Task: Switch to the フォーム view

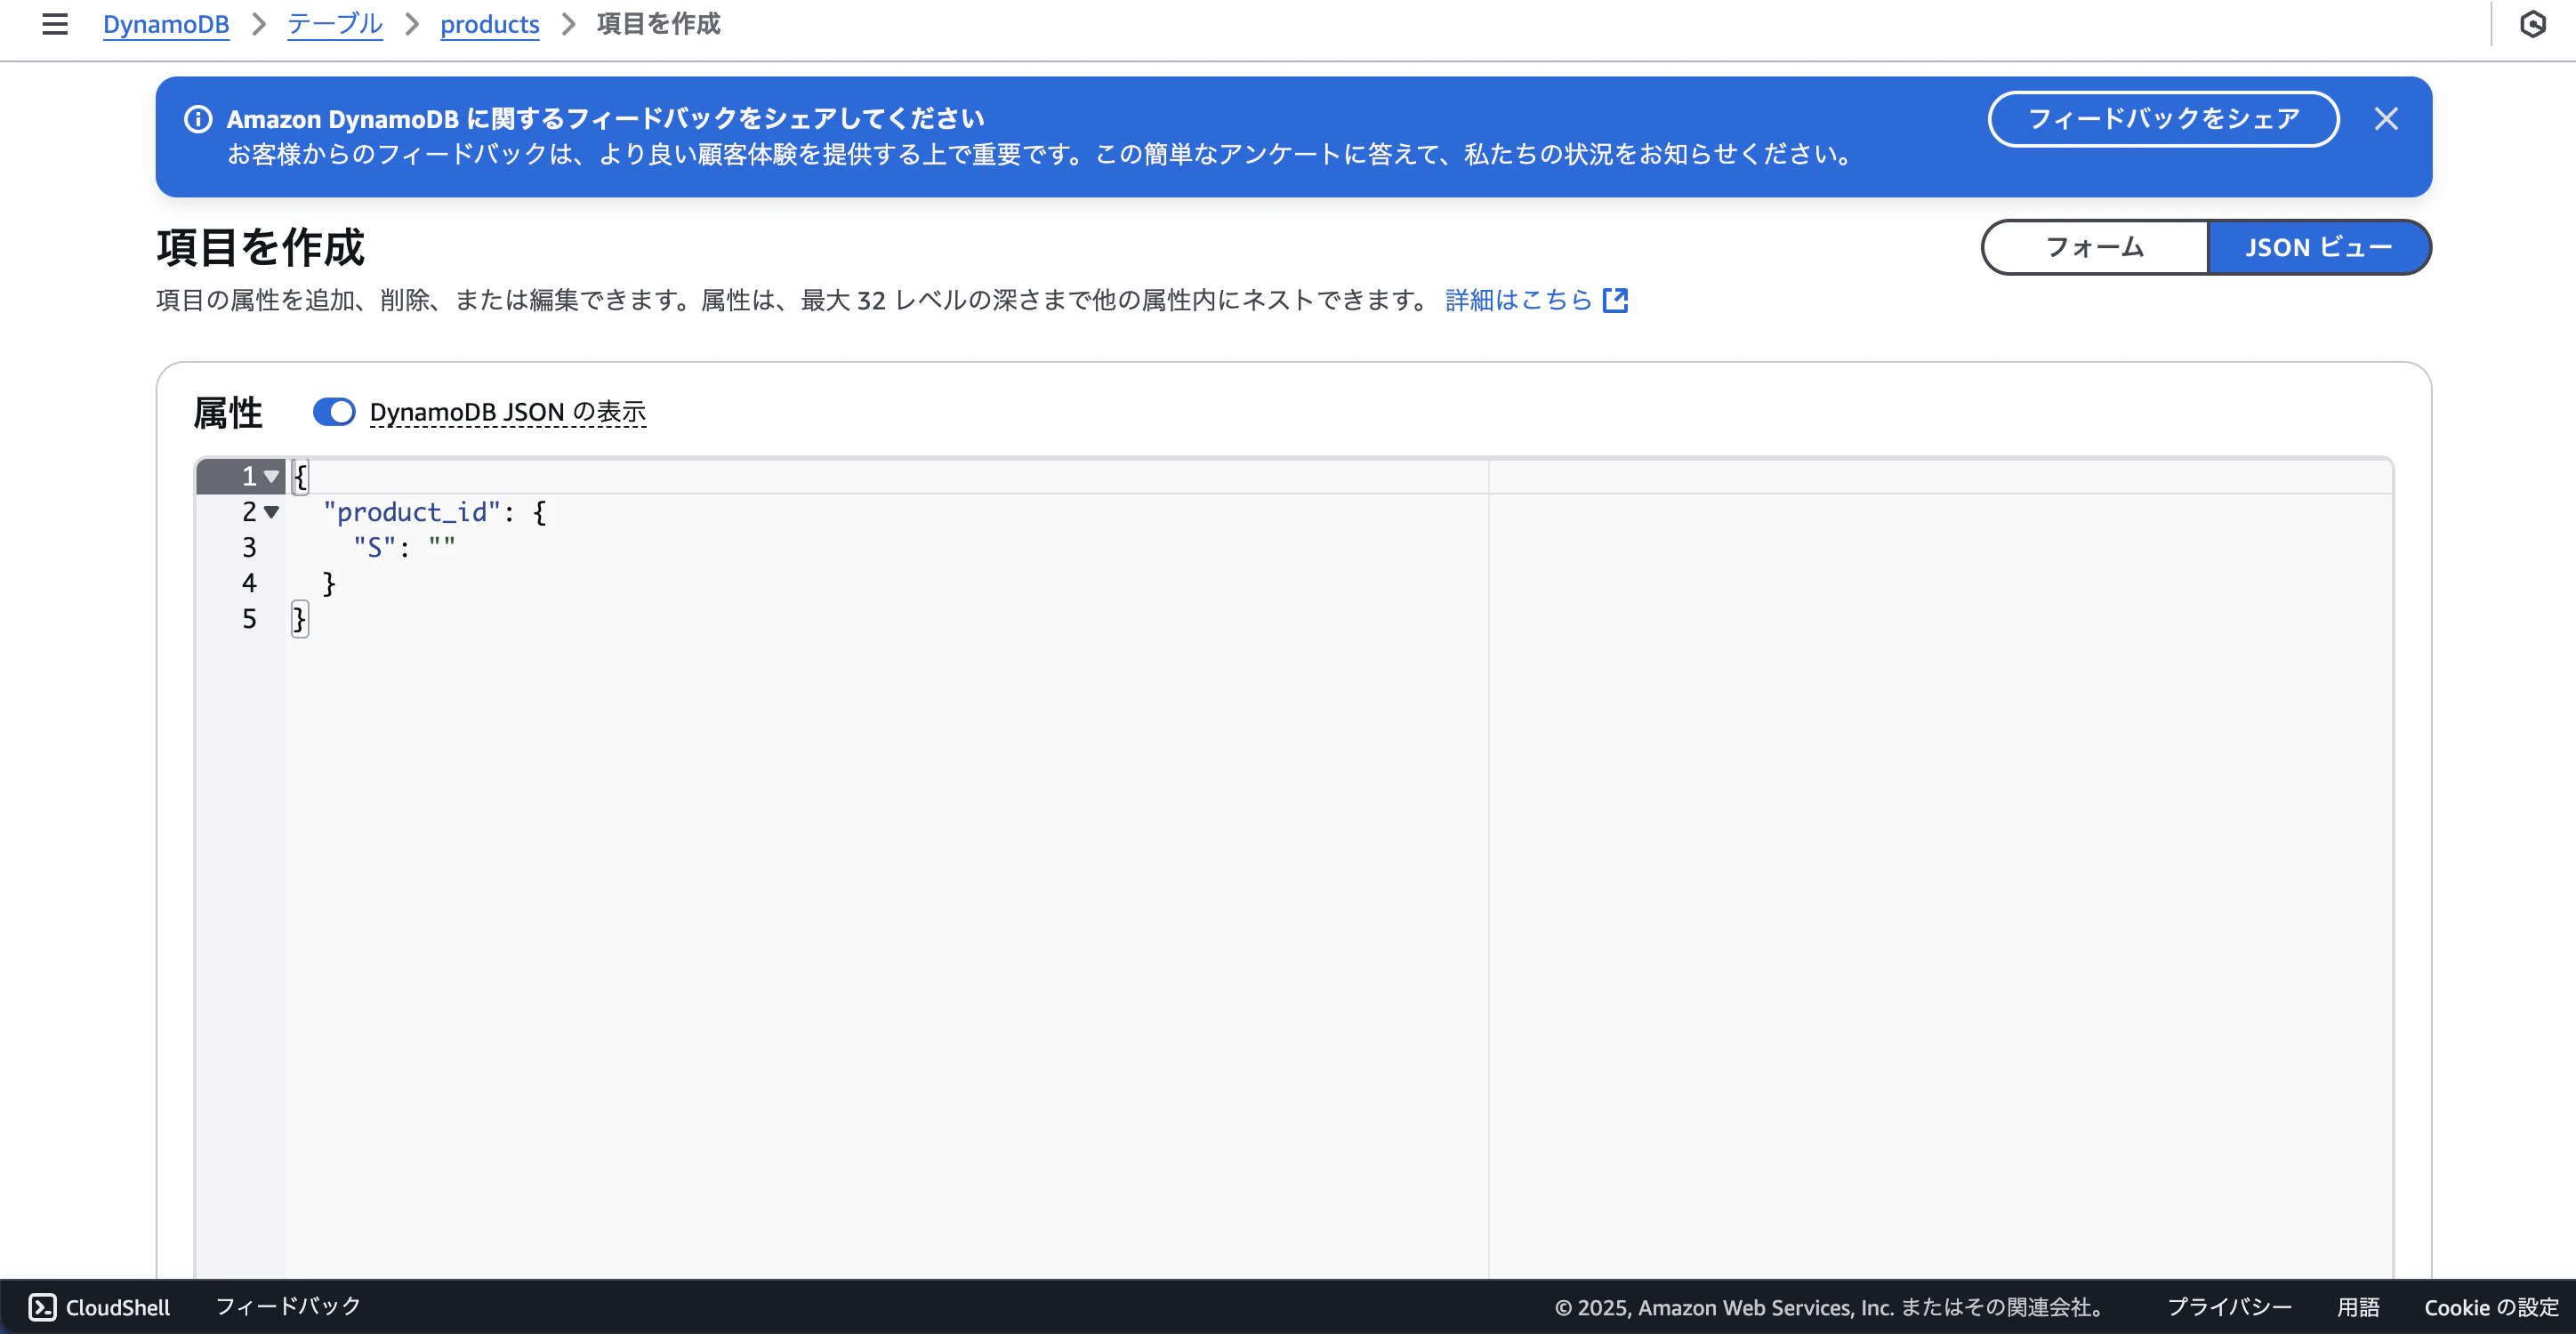Action: point(2093,247)
